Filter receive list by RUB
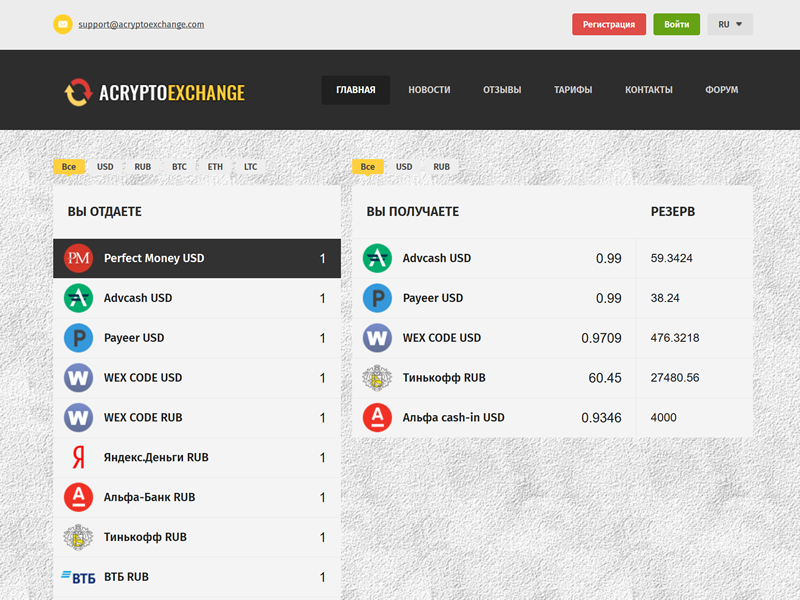This screenshot has height=600, width=800. click(441, 167)
